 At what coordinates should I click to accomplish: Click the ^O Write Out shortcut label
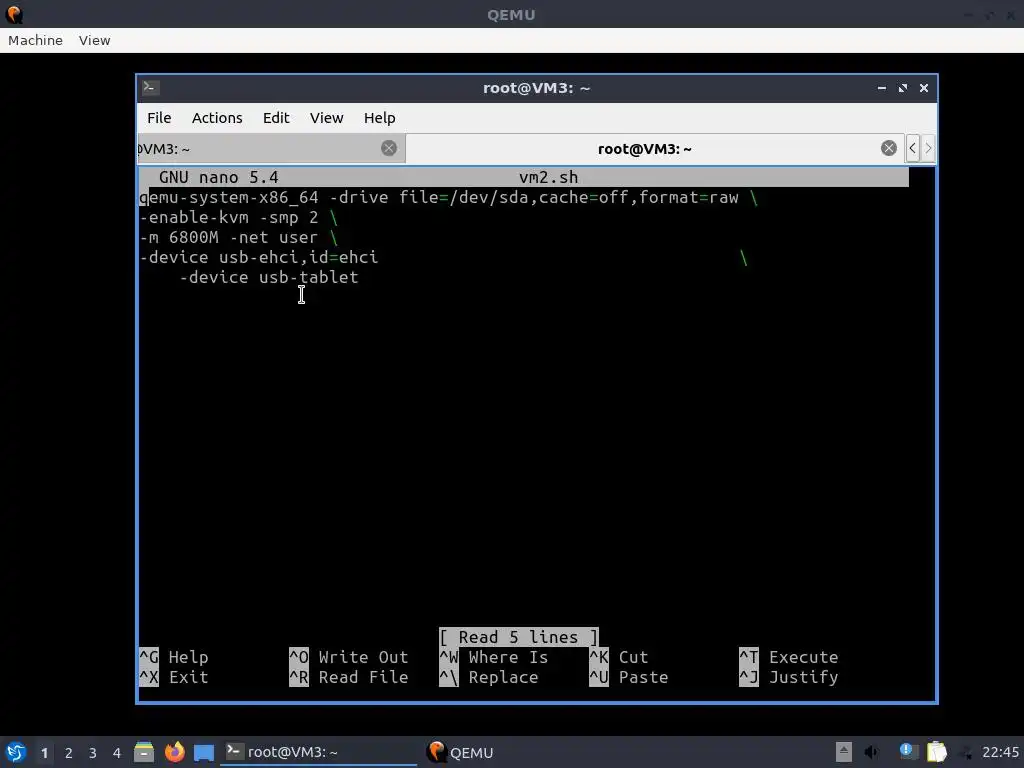(x=349, y=657)
